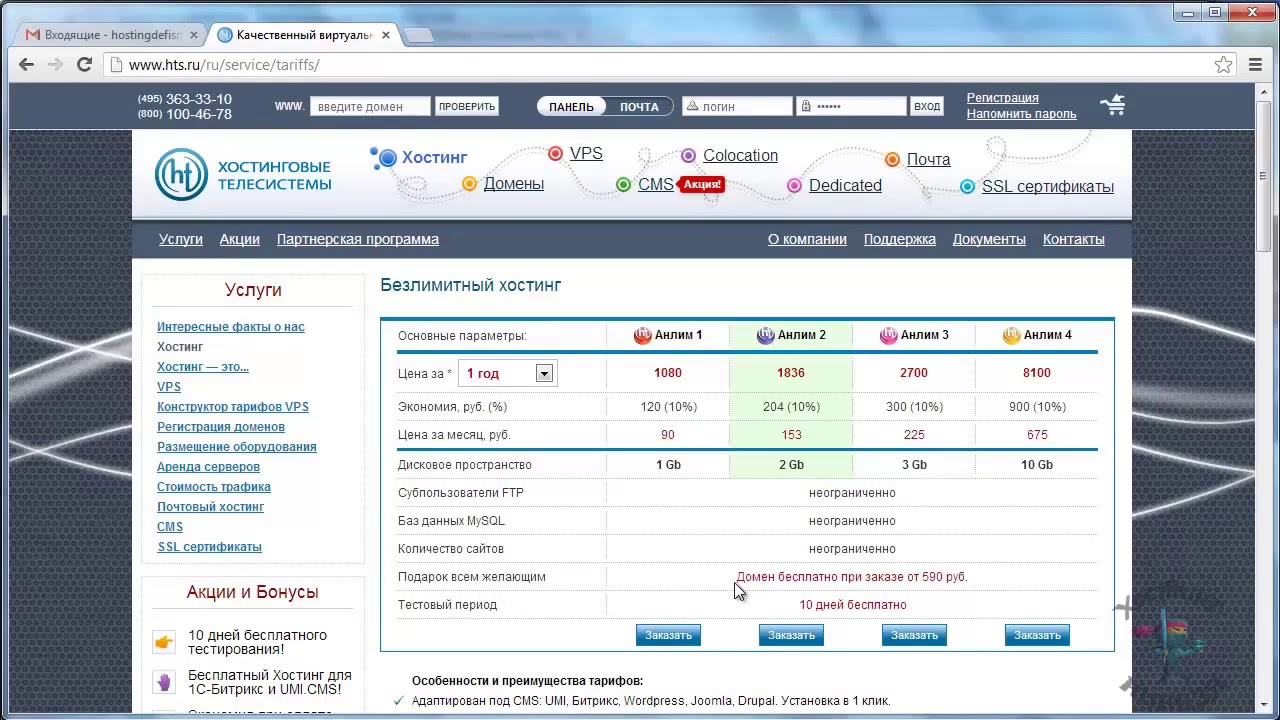Open the Поддержка menu item
Viewport: 1280px width, 720px height.
(900, 239)
